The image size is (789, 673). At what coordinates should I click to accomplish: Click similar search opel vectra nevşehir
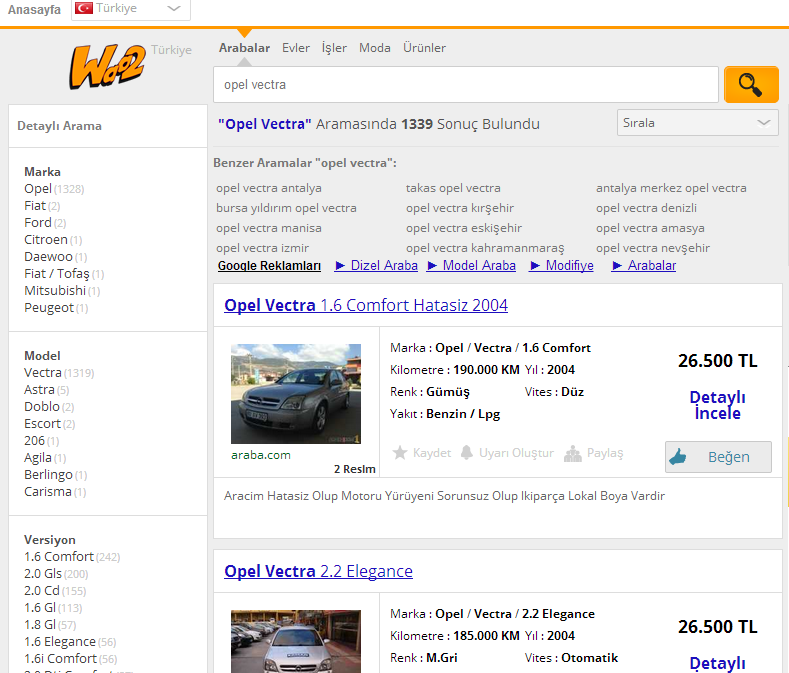[653, 248]
